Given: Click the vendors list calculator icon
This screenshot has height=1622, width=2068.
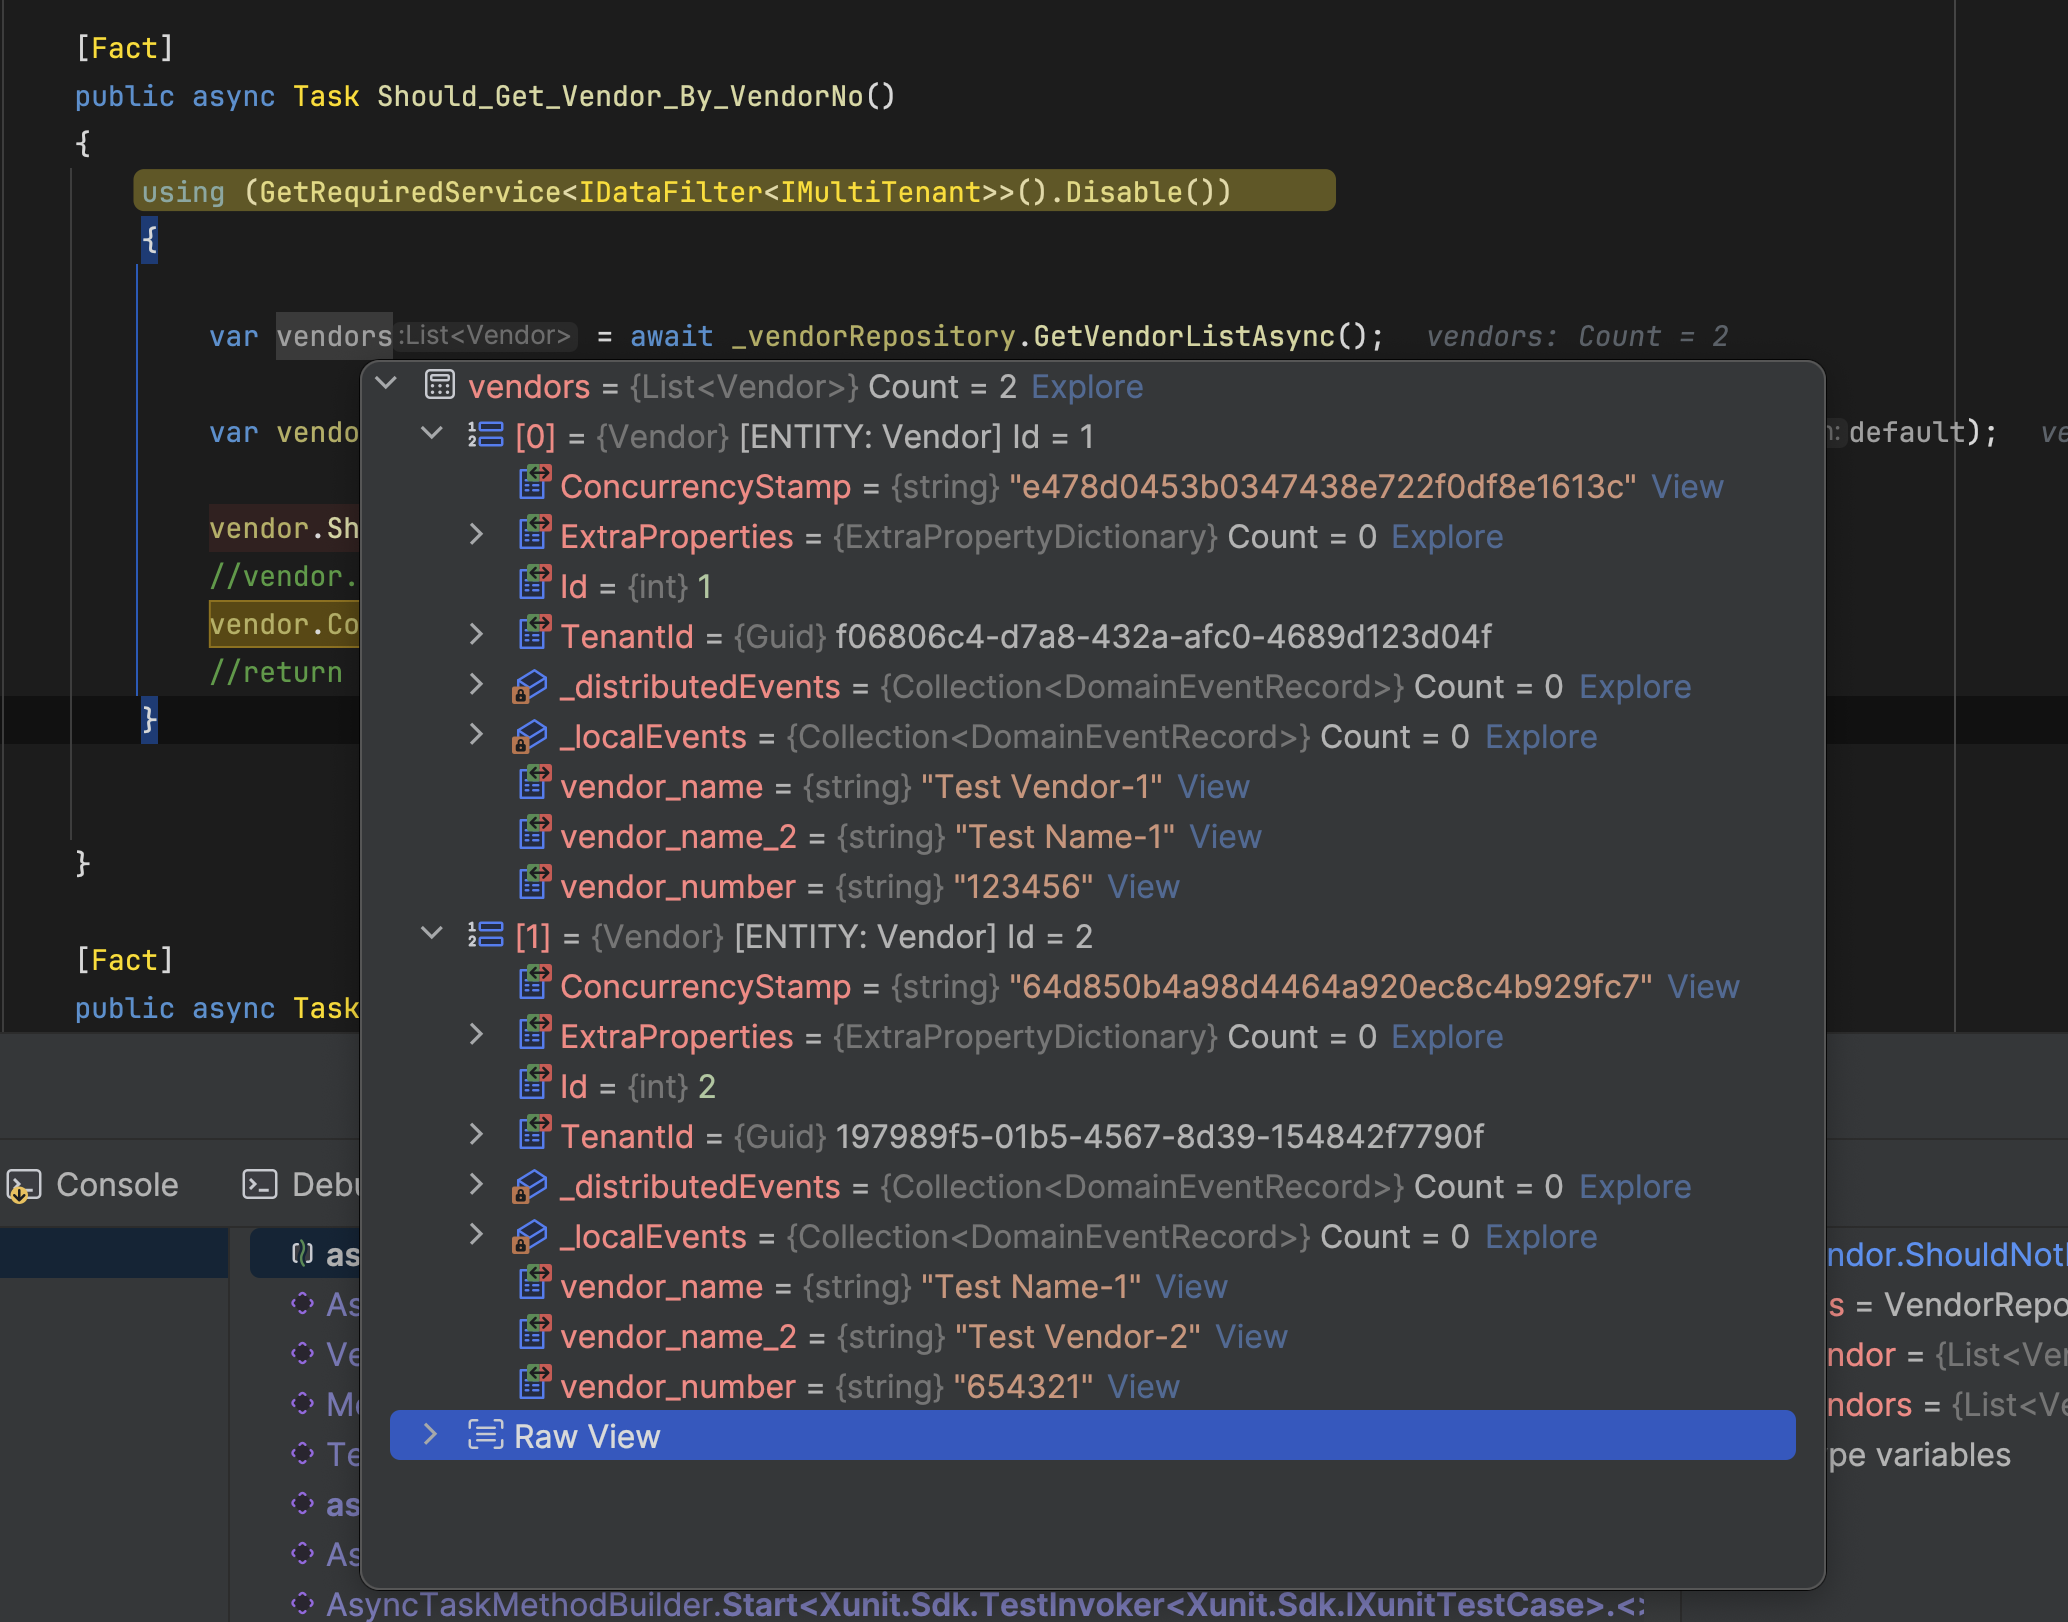Looking at the screenshot, I should (440, 385).
